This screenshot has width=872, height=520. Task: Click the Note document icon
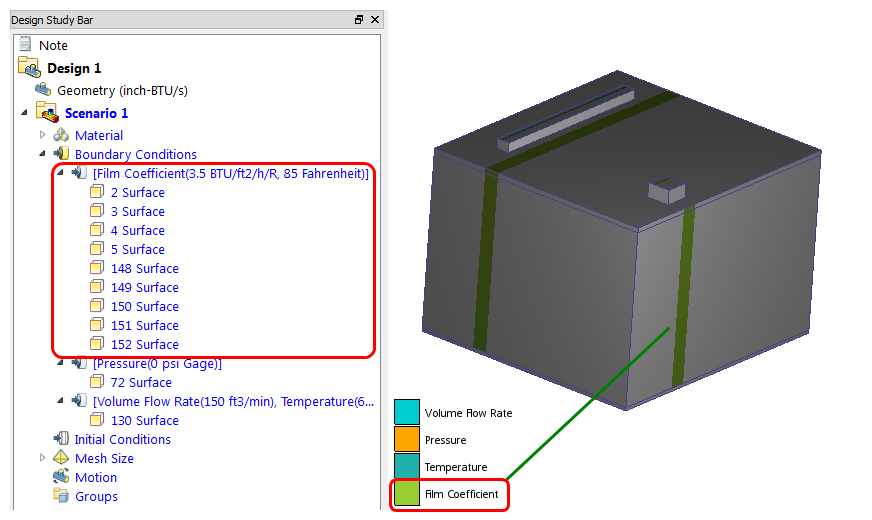pos(25,44)
